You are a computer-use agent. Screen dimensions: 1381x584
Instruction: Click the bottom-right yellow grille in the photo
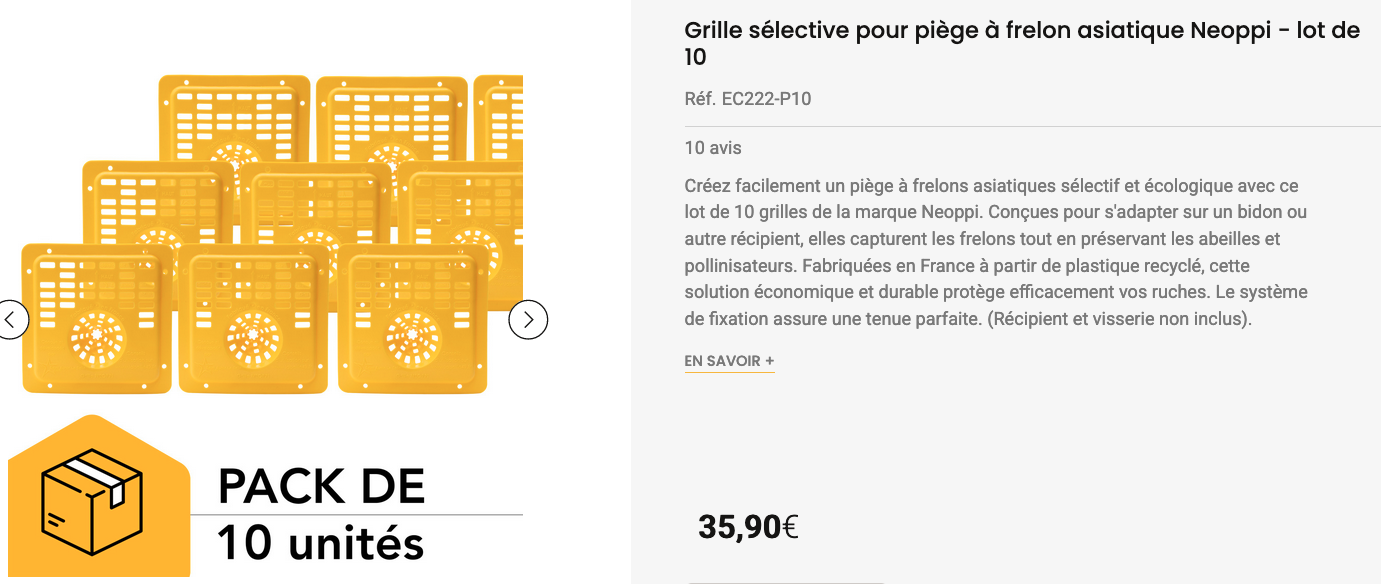(412, 319)
